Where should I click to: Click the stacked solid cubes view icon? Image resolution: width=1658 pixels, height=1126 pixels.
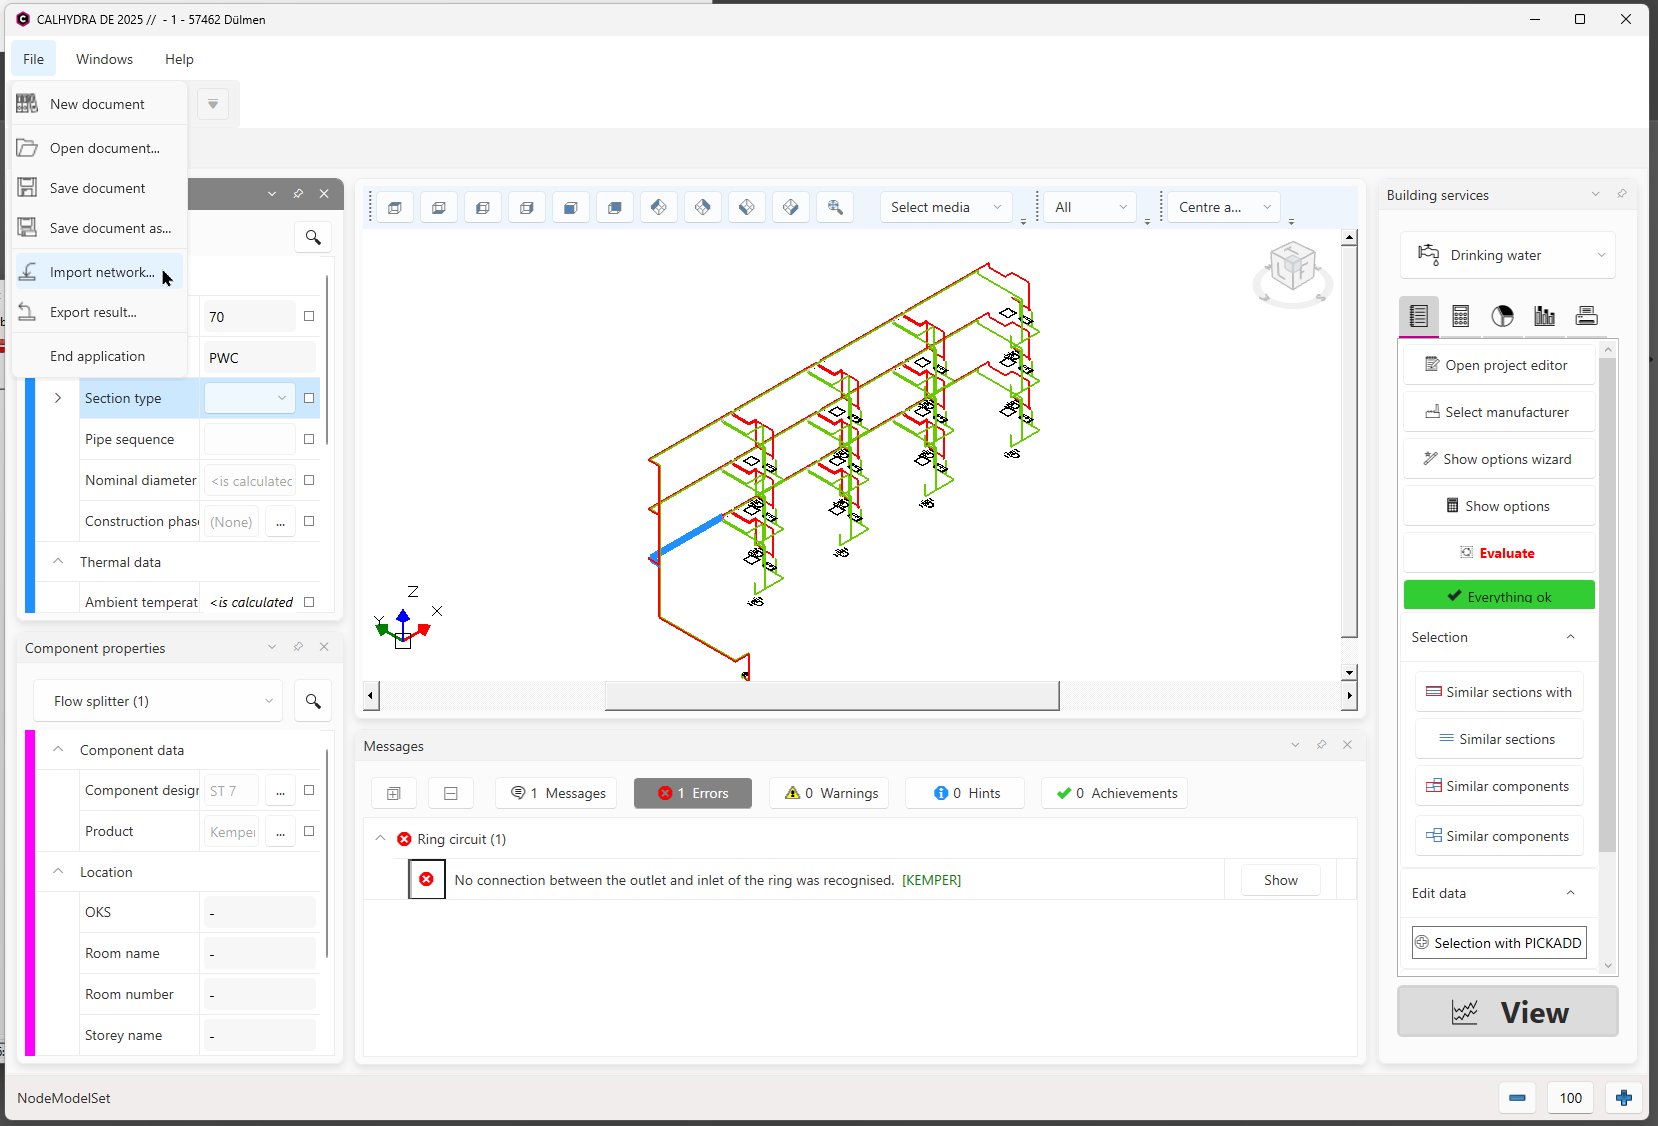pyautogui.click(x=615, y=208)
